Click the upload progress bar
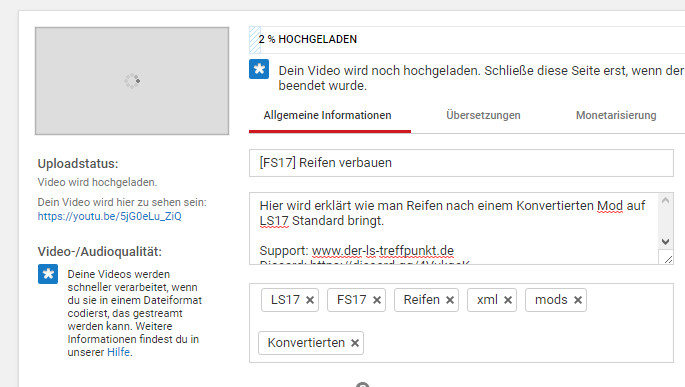 click(467, 40)
